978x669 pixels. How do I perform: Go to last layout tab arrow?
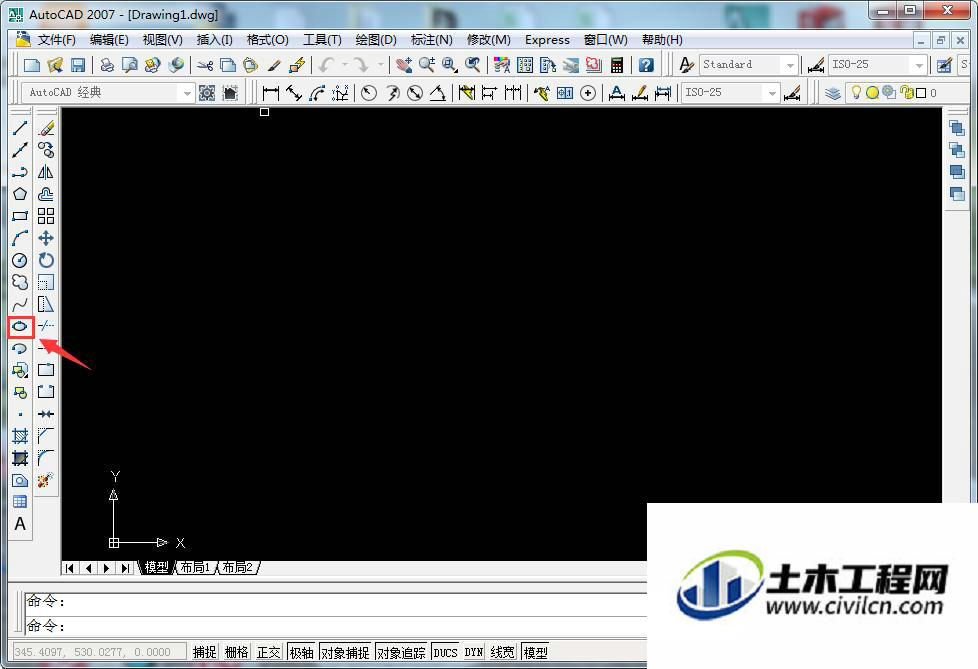pyautogui.click(x=125, y=568)
